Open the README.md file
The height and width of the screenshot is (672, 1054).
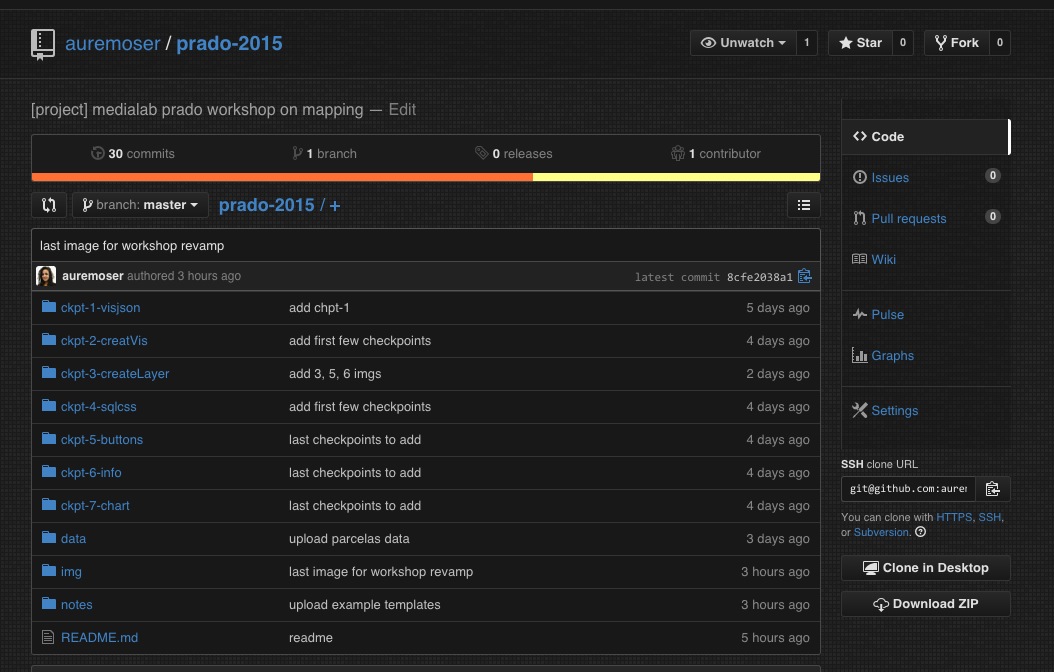point(99,637)
